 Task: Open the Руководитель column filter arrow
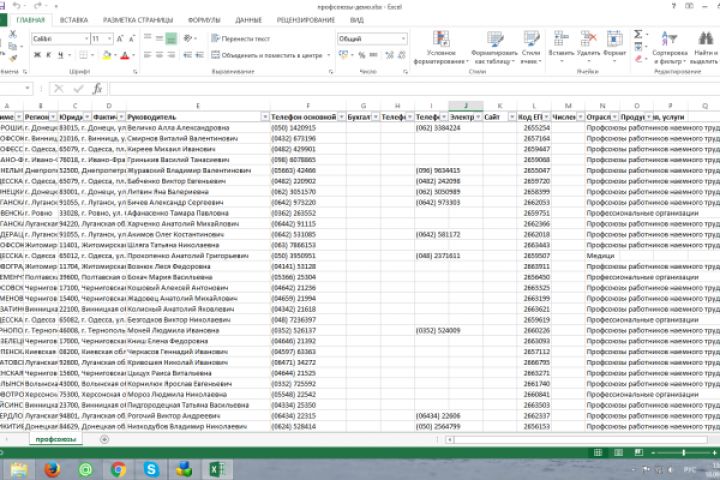pyautogui.click(x=265, y=117)
